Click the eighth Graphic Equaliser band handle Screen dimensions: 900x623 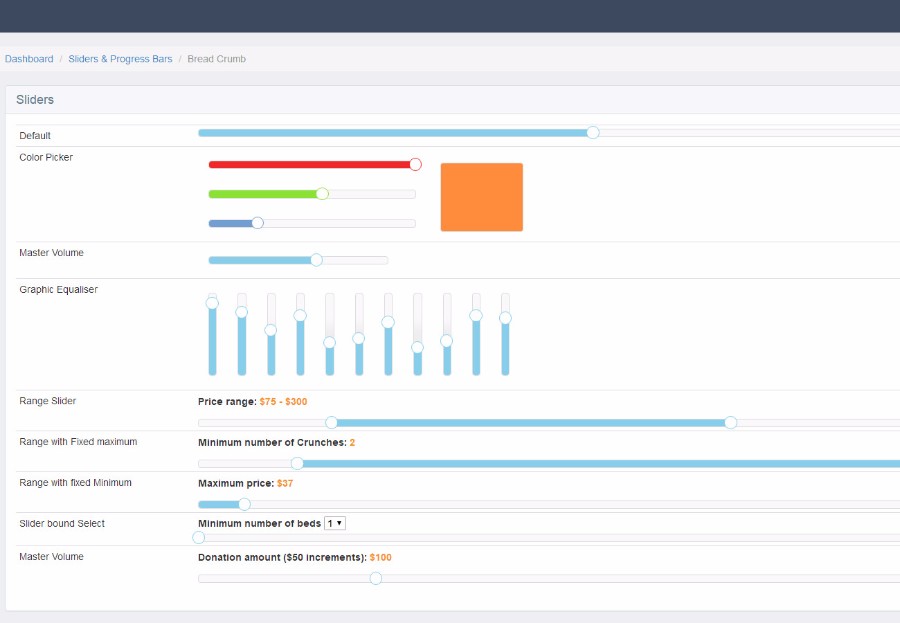pos(418,347)
